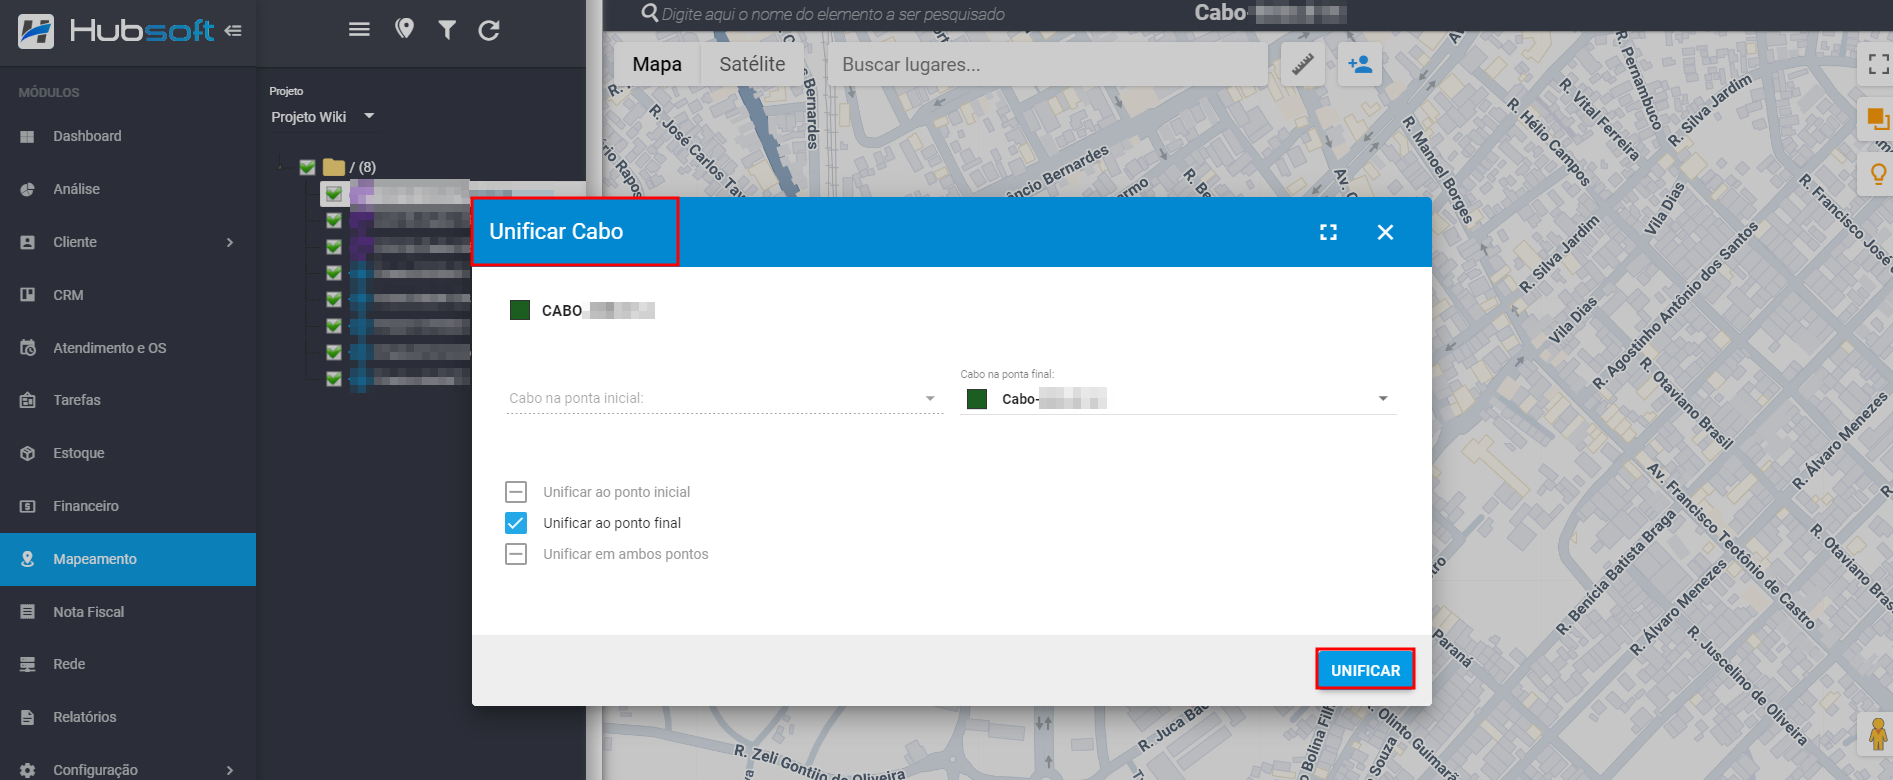This screenshot has width=1893, height=780.
Task: Open Cabo na ponta inicial dropdown
Action: click(724, 398)
